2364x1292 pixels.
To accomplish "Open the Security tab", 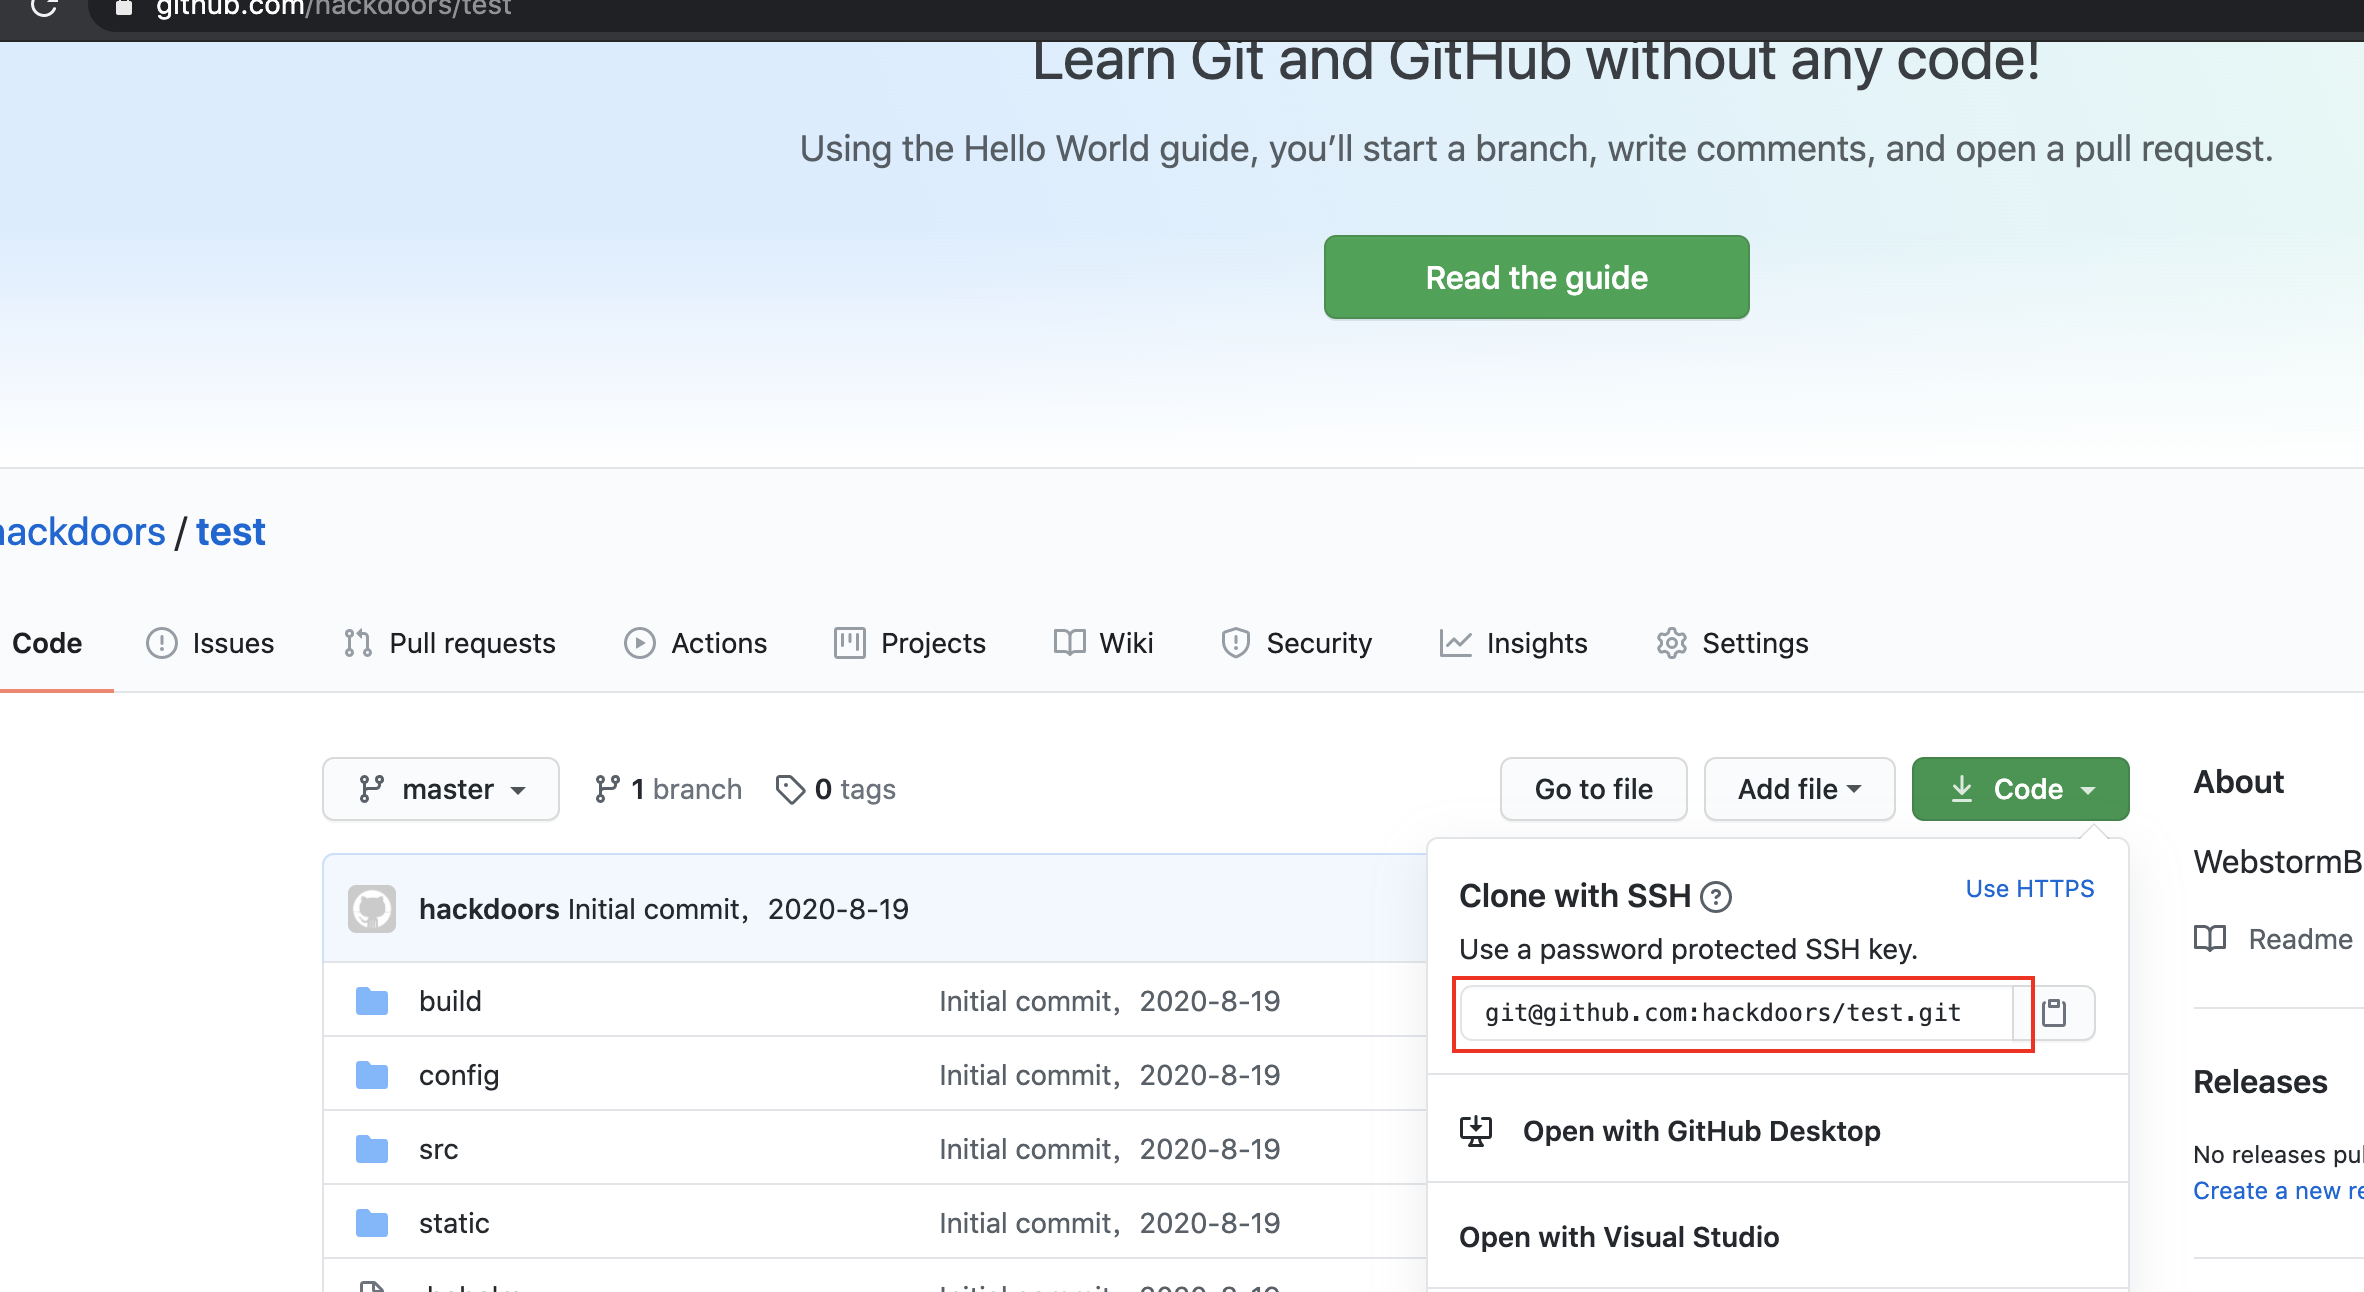I will click(x=1296, y=643).
